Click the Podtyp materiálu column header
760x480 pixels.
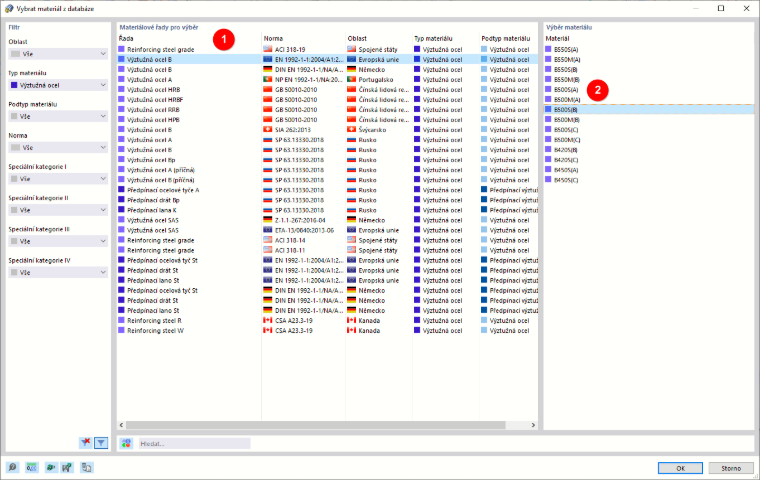(x=508, y=38)
